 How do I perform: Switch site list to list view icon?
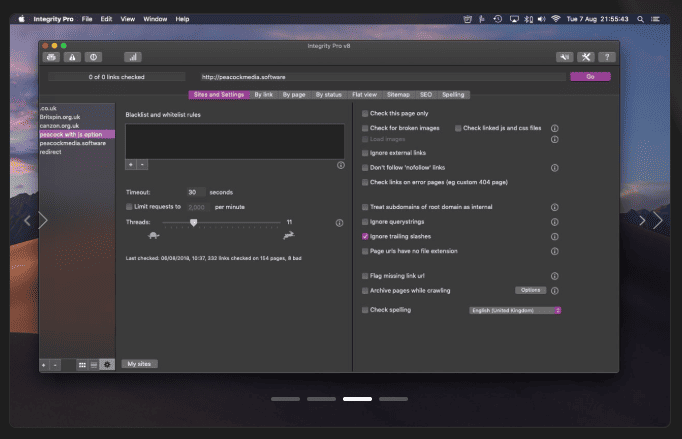(94, 365)
